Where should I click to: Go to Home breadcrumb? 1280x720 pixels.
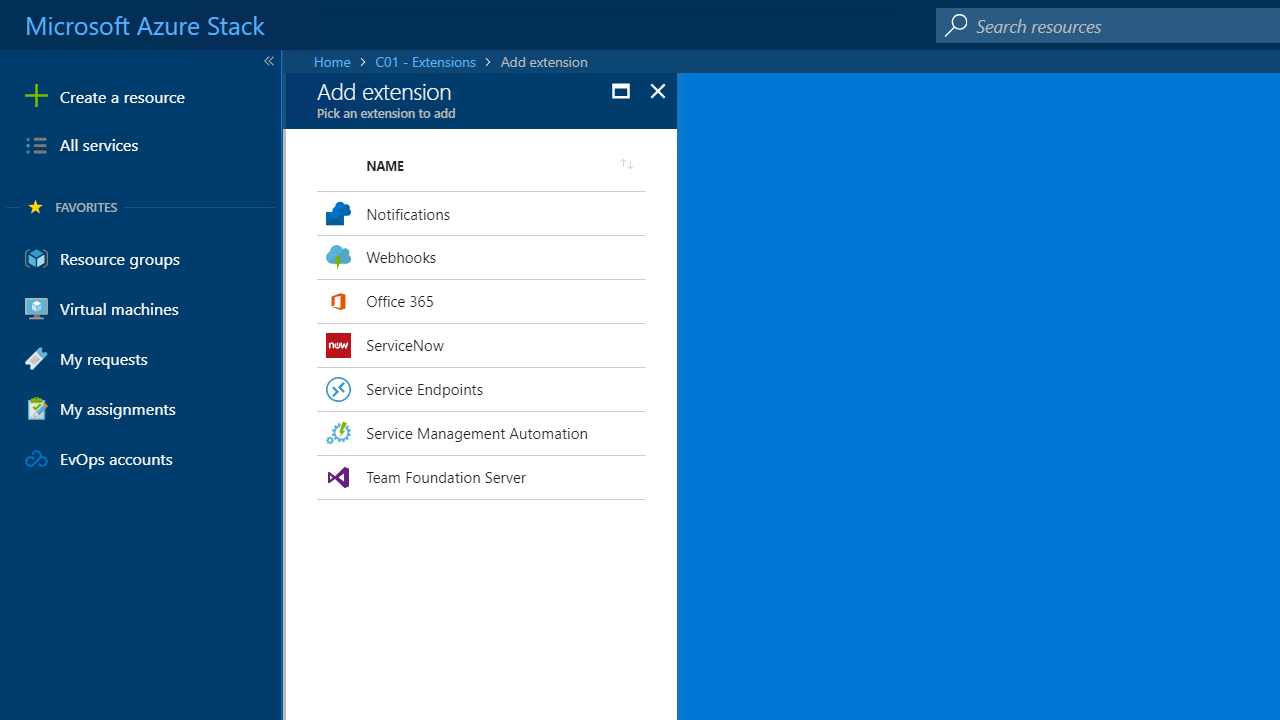click(332, 62)
